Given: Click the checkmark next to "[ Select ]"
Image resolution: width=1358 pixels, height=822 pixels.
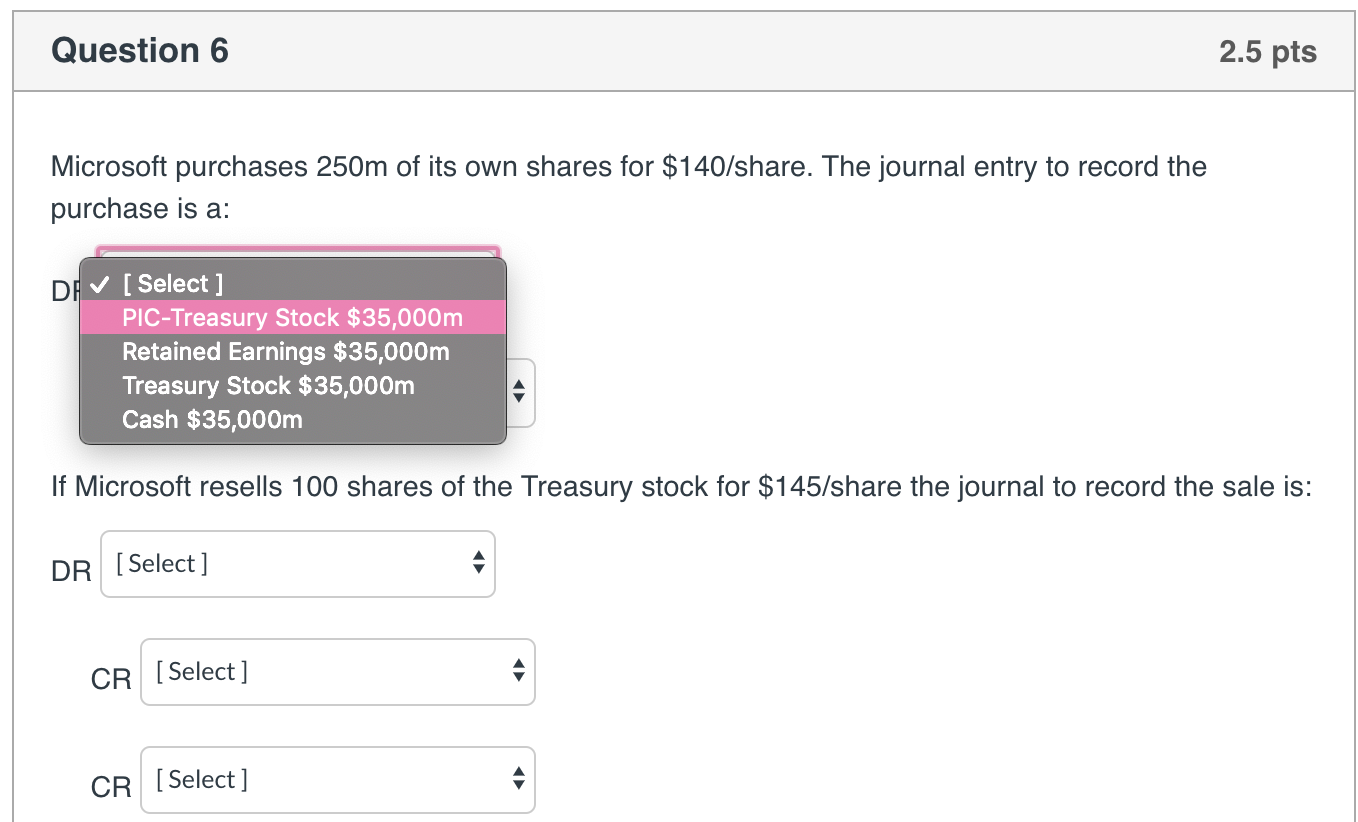Looking at the screenshot, I should (x=98, y=283).
